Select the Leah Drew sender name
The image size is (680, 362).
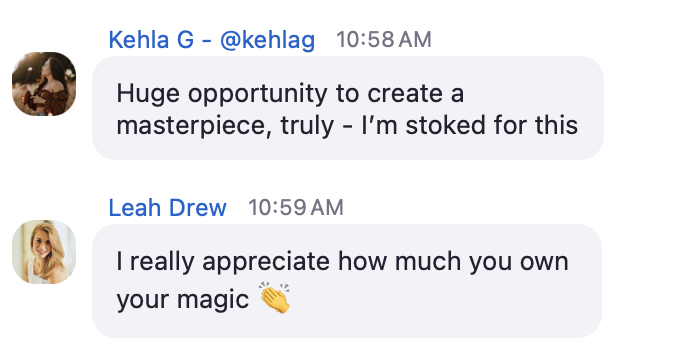tap(167, 208)
